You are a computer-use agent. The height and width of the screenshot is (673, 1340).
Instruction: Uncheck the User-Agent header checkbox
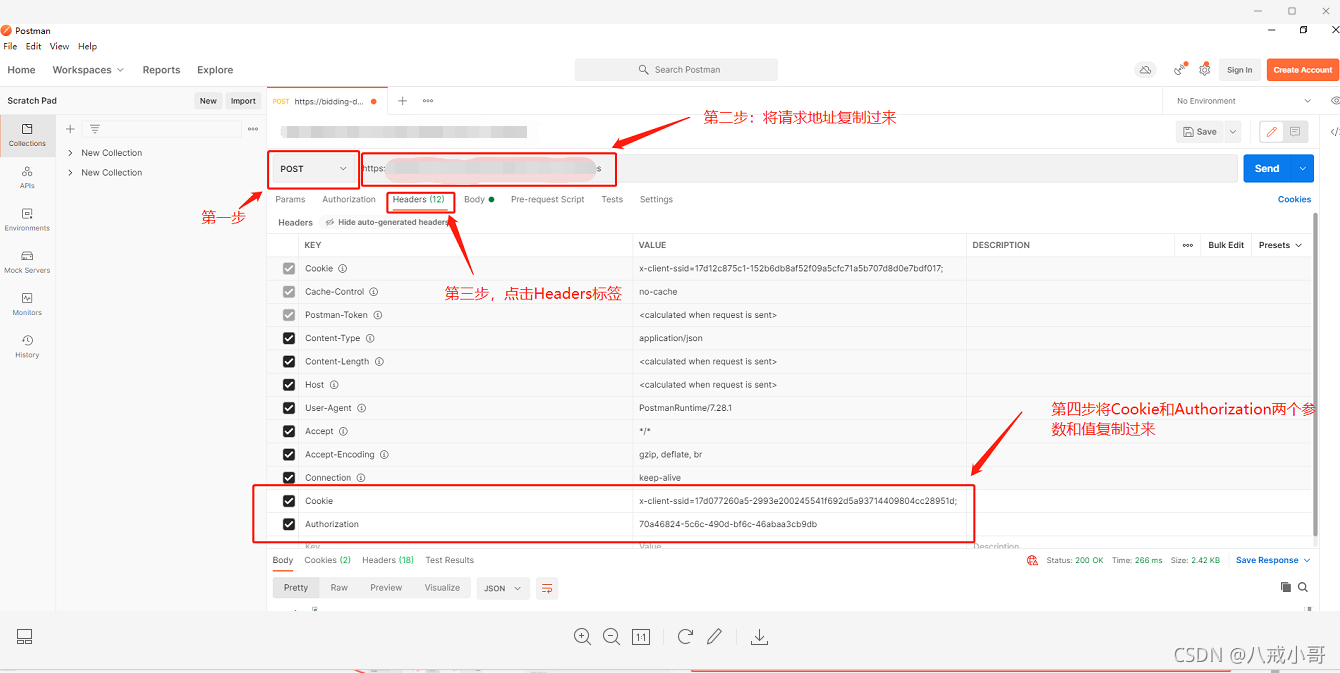[x=289, y=408]
